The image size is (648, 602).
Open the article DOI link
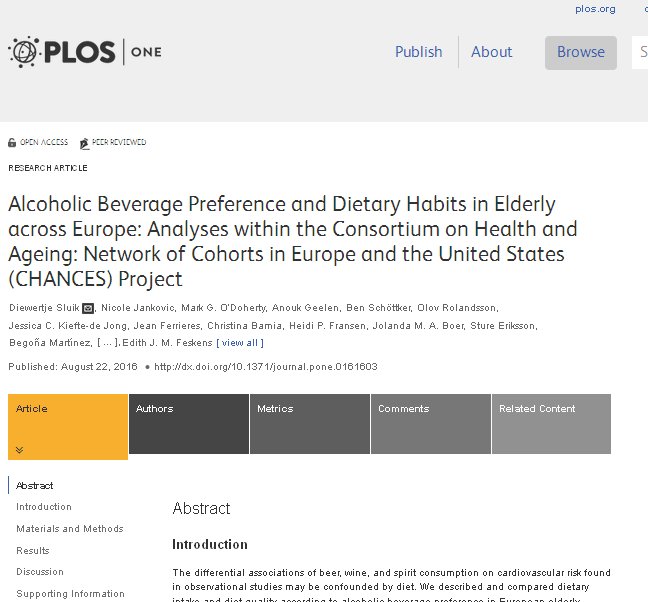tap(265, 367)
